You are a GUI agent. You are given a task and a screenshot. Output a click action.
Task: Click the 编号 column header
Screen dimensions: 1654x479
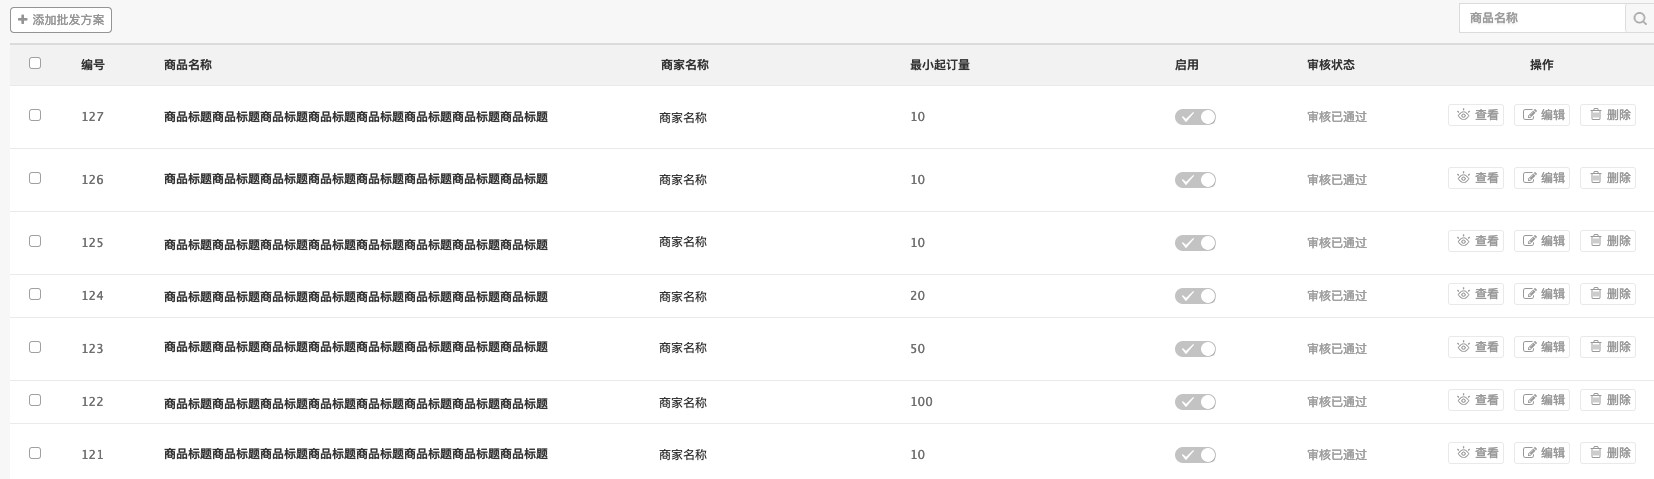(x=93, y=65)
